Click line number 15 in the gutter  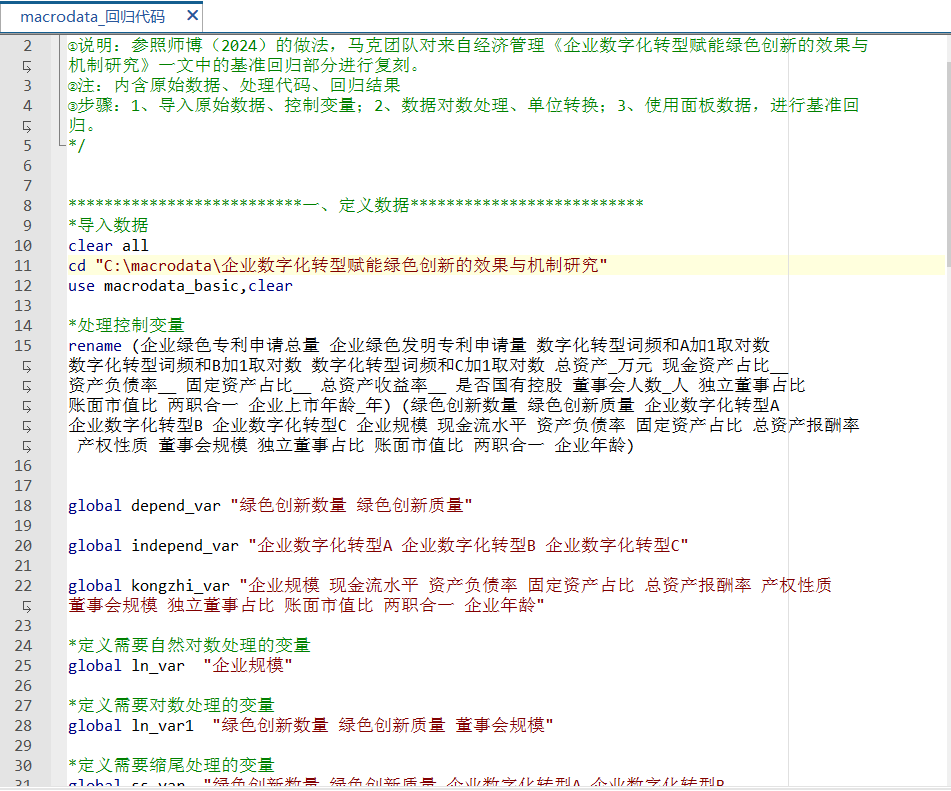(23, 345)
